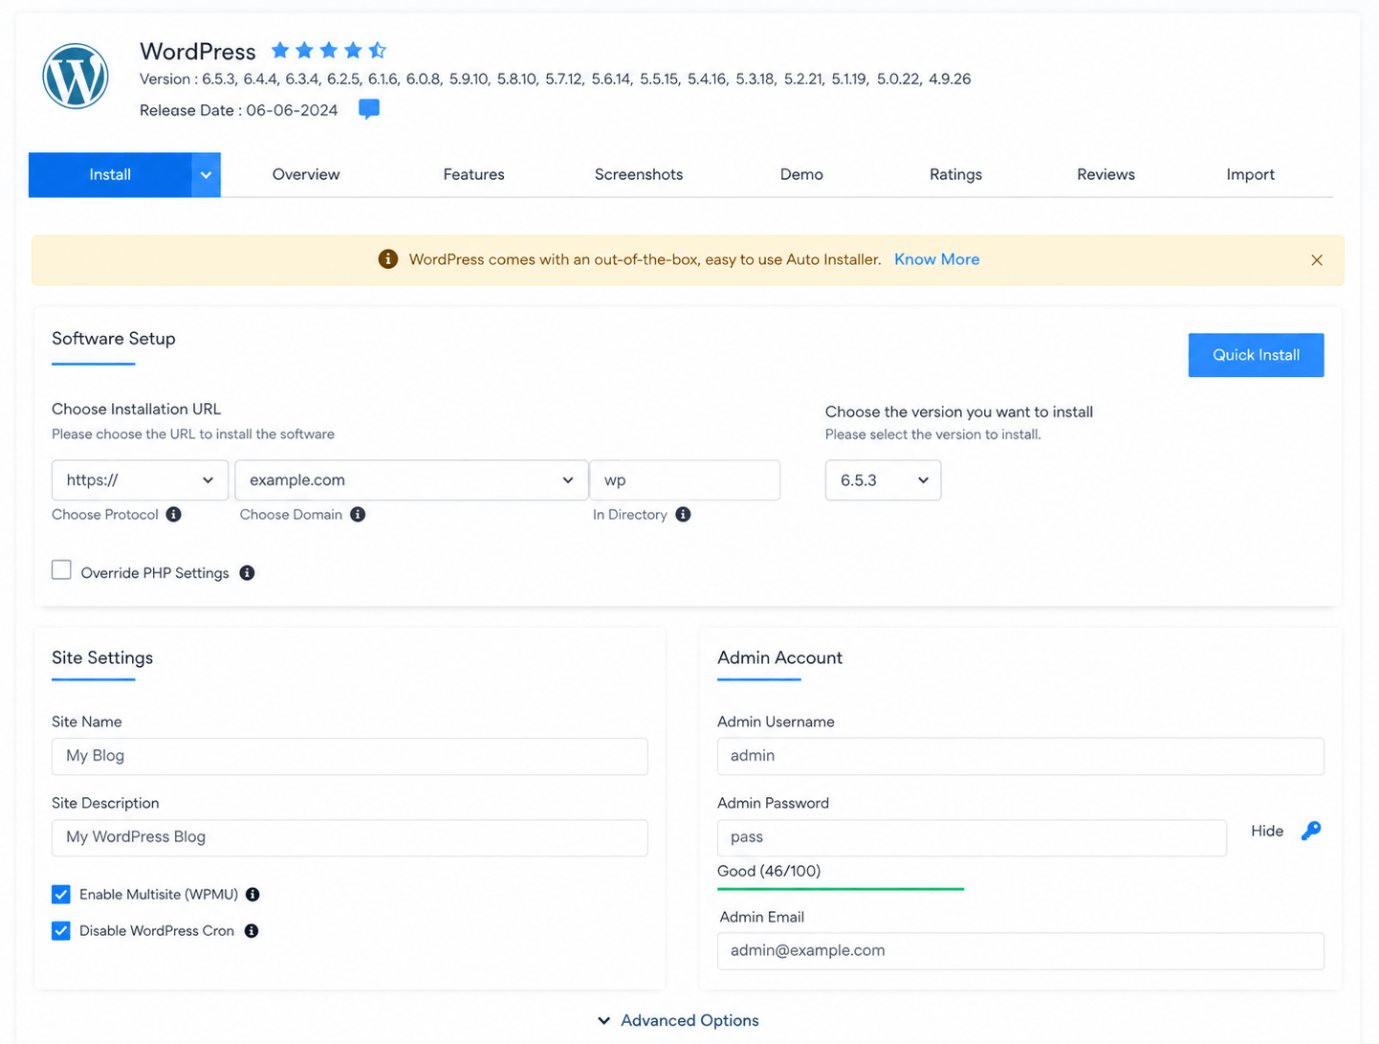Open the https:// protocol dropdown
This screenshot has width=1379, height=1044.
(x=140, y=480)
